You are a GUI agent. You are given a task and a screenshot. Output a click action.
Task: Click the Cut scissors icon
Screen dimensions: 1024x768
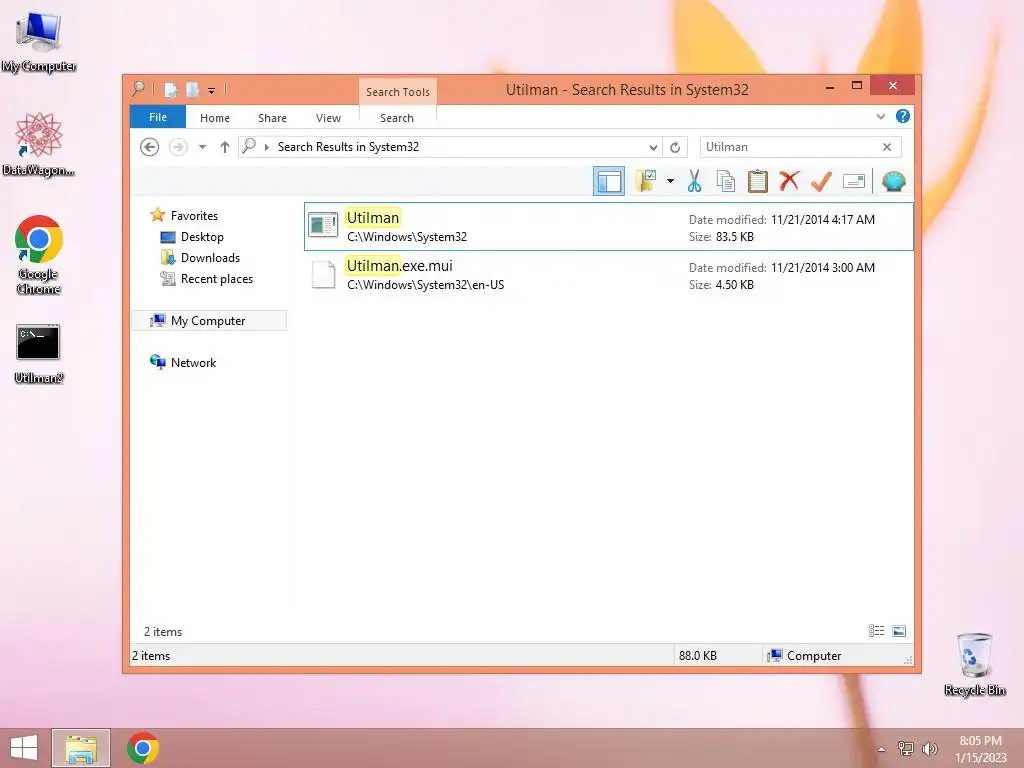tap(694, 181)
